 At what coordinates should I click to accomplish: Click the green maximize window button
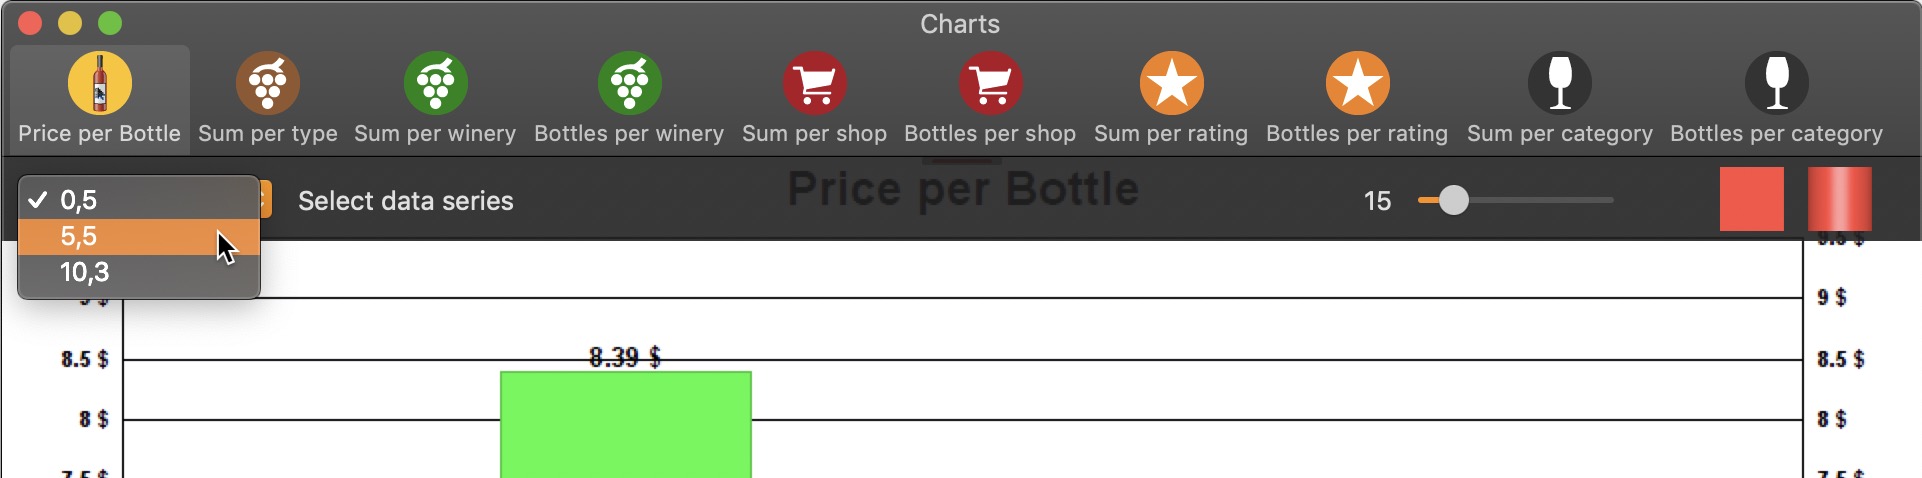coord(110,23)
